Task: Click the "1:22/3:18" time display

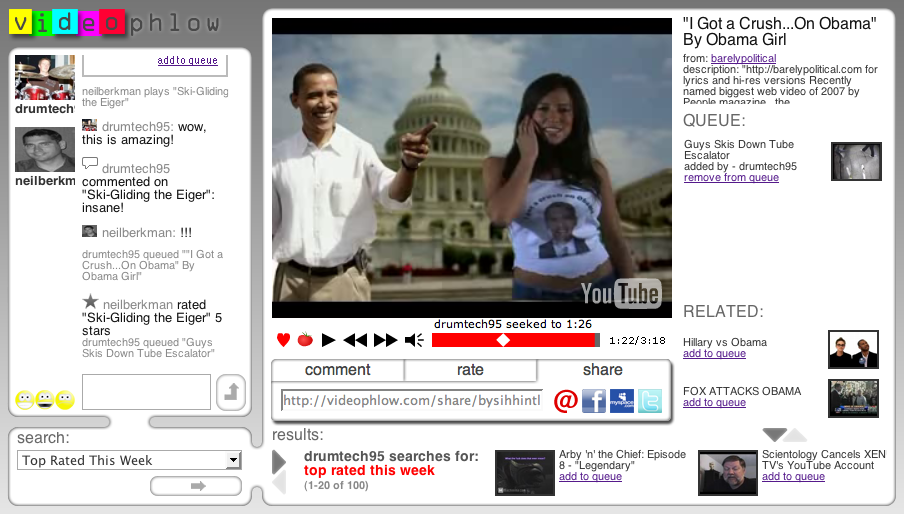Action: click(637, 341)
